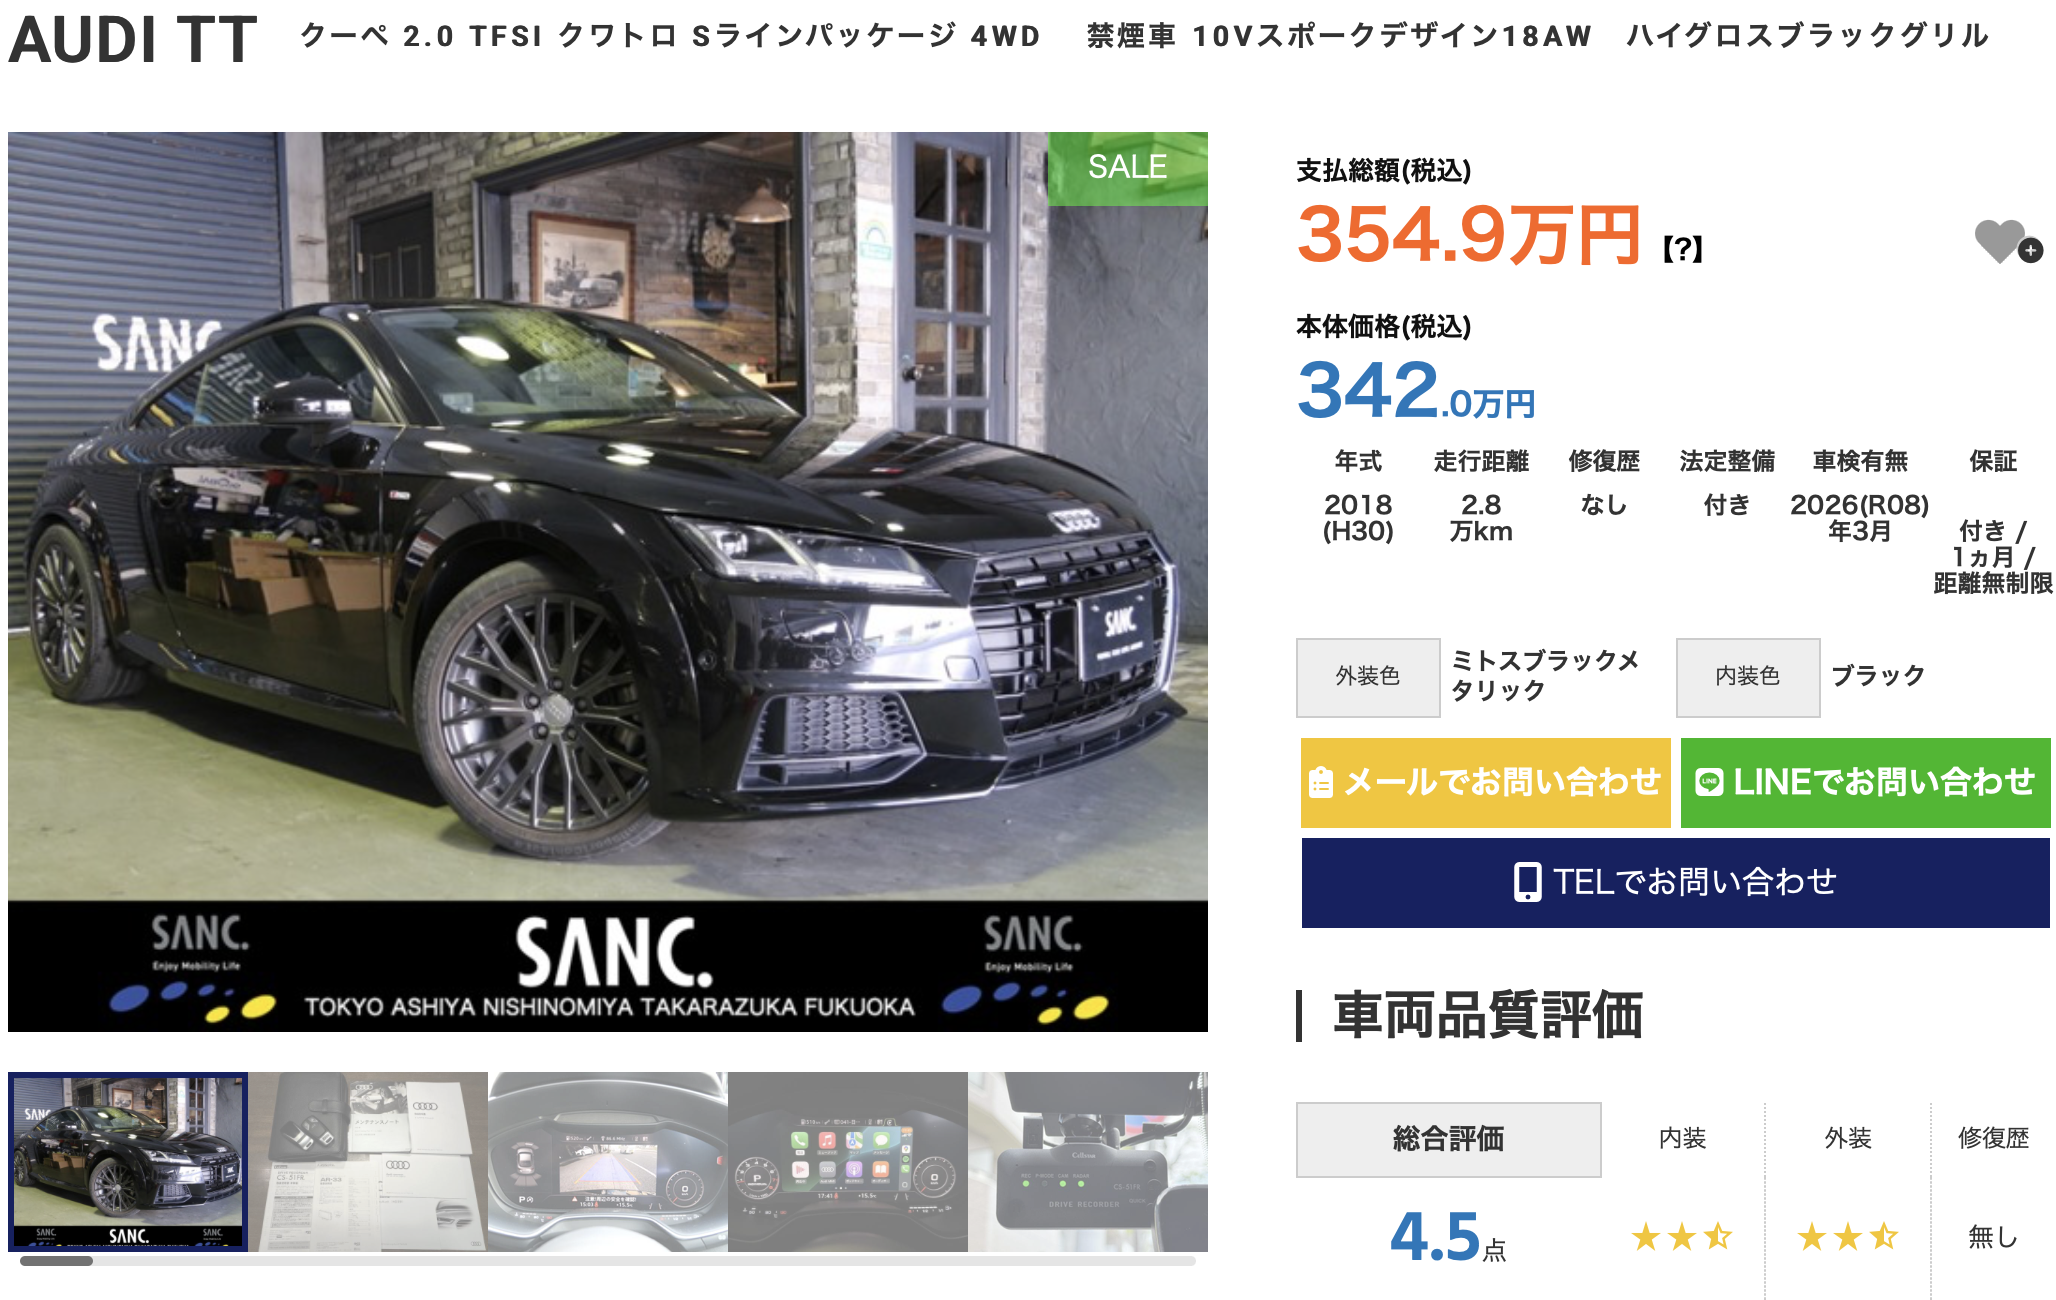Click the phone icon on TEL button

(1527, 882)
